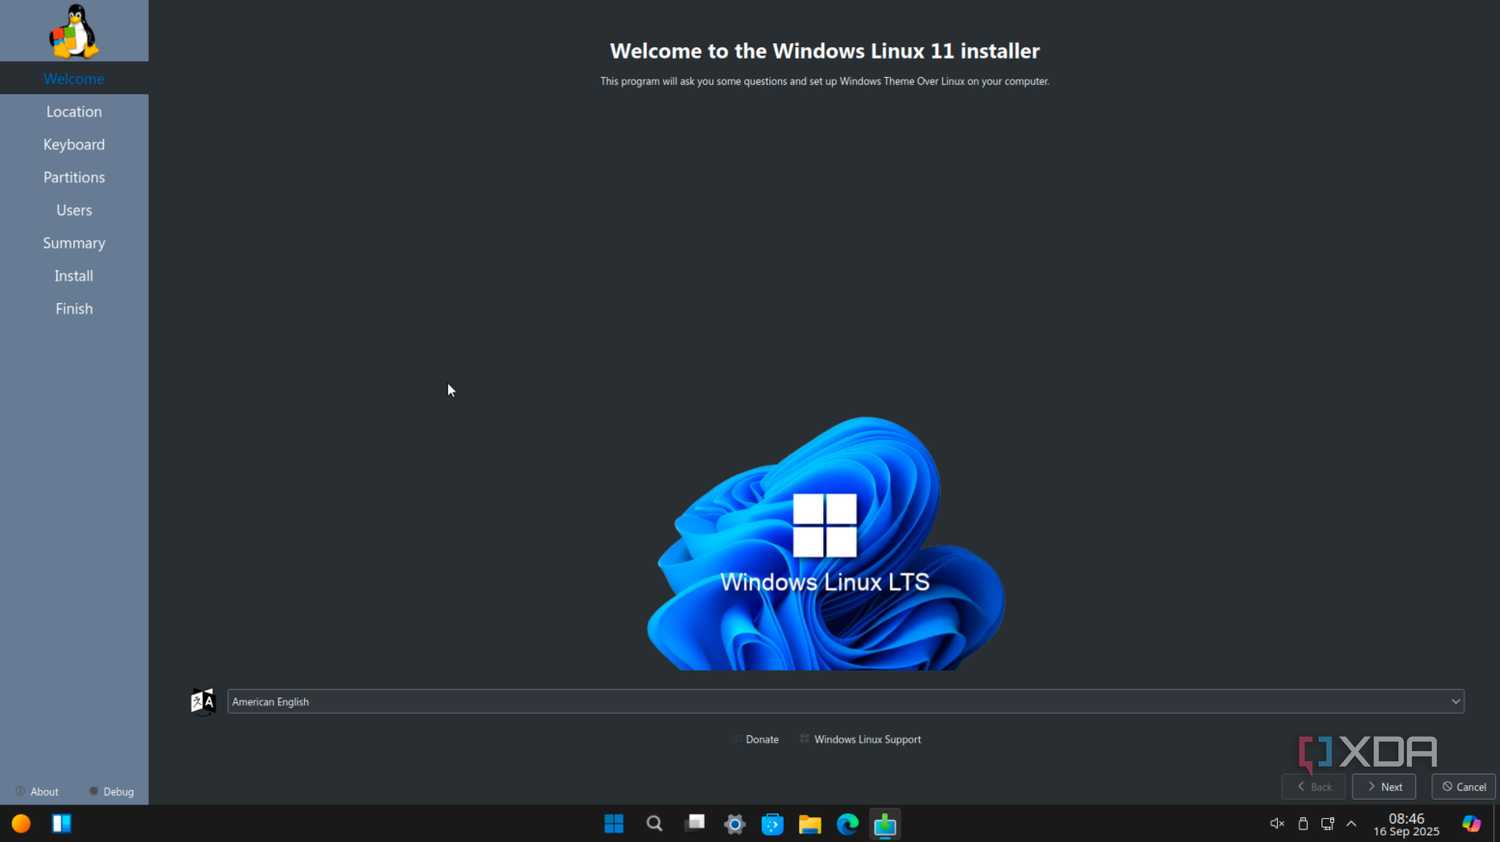Open the clock showing 08:46
This screenshot has width=1500, height=842.
pyautogui.click(x=1406, y=824)
